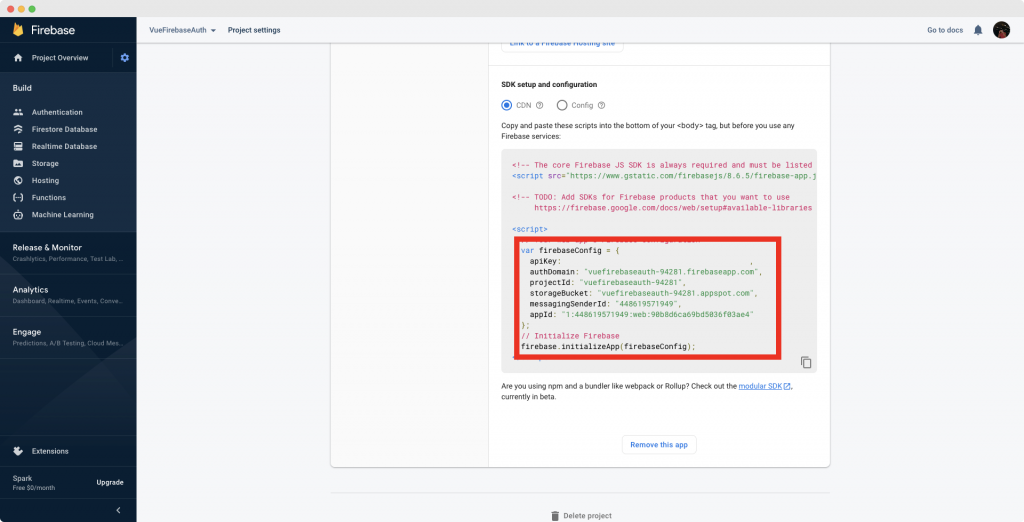Open notifications bell icon
The image size is (1024, 522).
coord(978,30)
